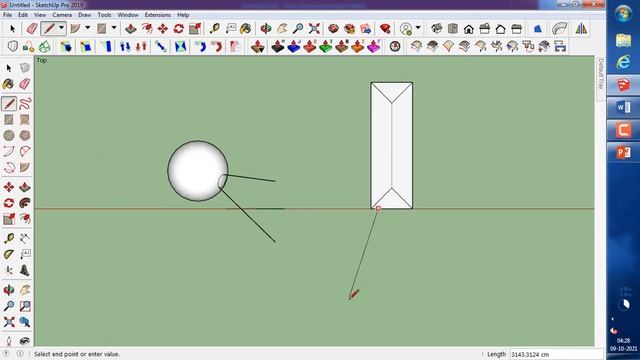This screenshot has height=360, width=640.
Task: Switch to Iso view house icon
Action: 437,29
